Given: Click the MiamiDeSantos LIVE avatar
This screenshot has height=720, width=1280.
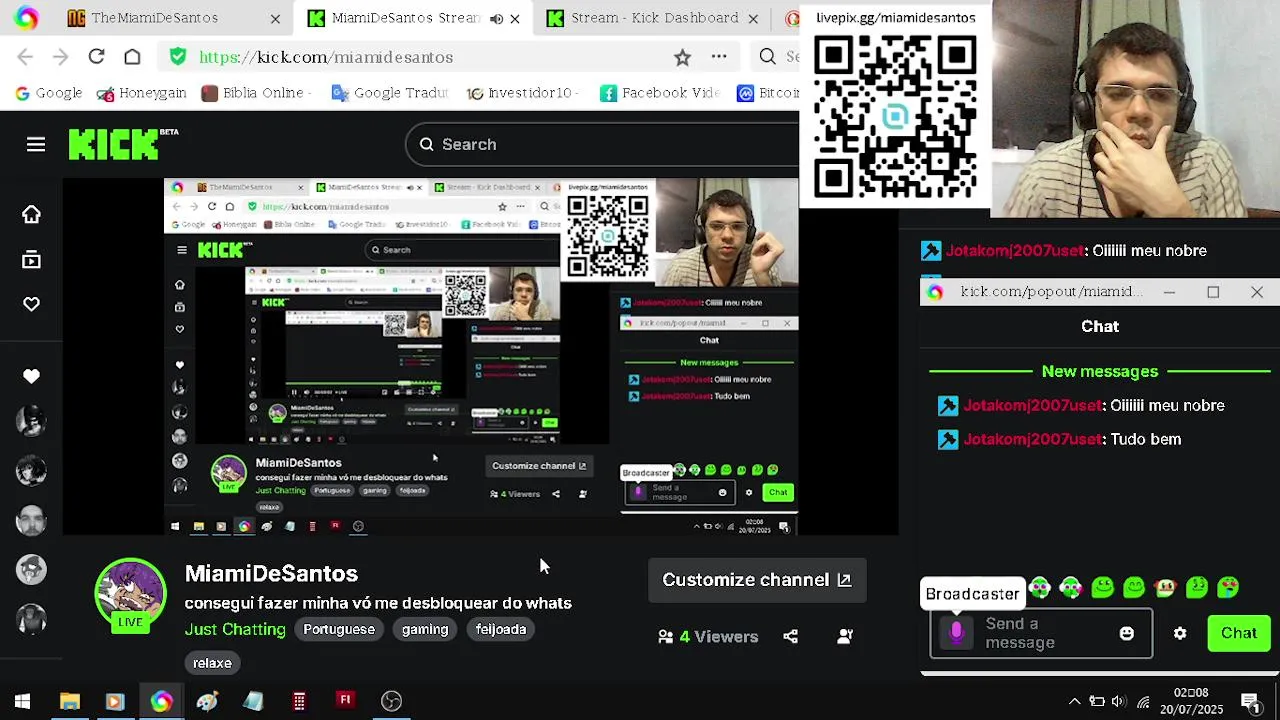Looking at the screenshot, I should [x=131, y=595].
